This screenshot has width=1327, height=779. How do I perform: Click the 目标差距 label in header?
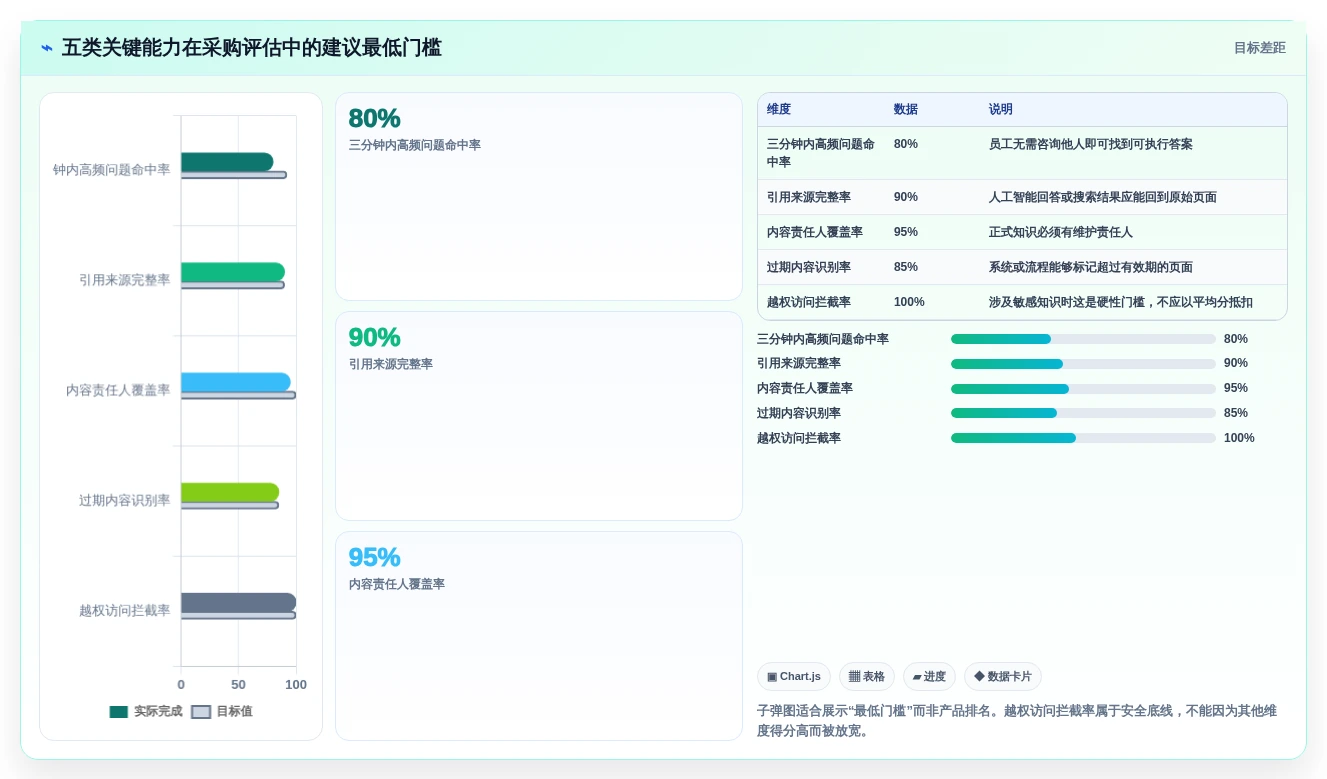point(1259,48)
